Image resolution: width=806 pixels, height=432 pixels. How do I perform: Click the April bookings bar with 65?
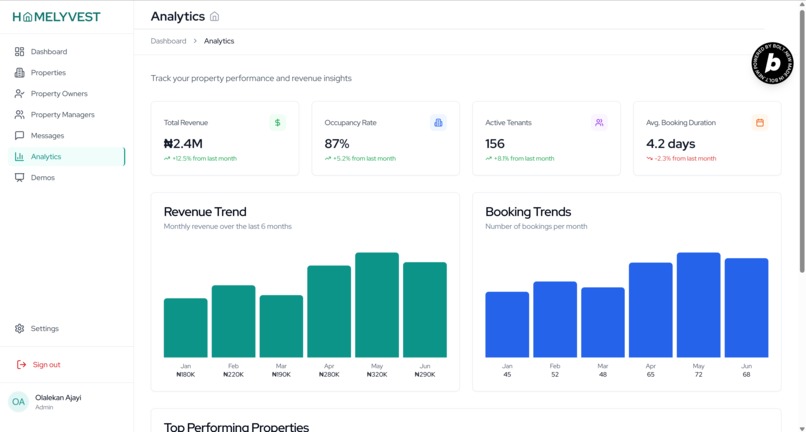coord(651,310)
